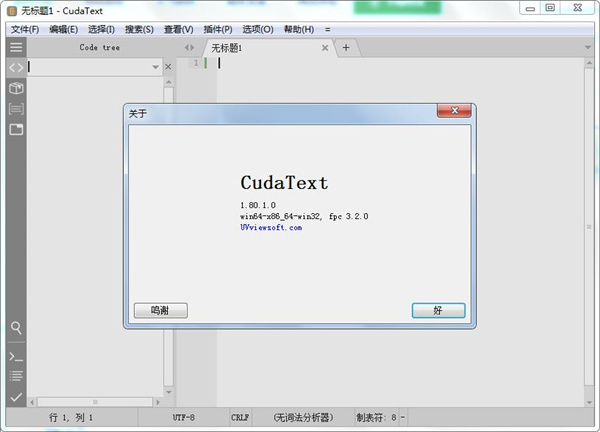Open the 编辑(E) menu
The width and height of the screenshot is (600, 432).
64,29
